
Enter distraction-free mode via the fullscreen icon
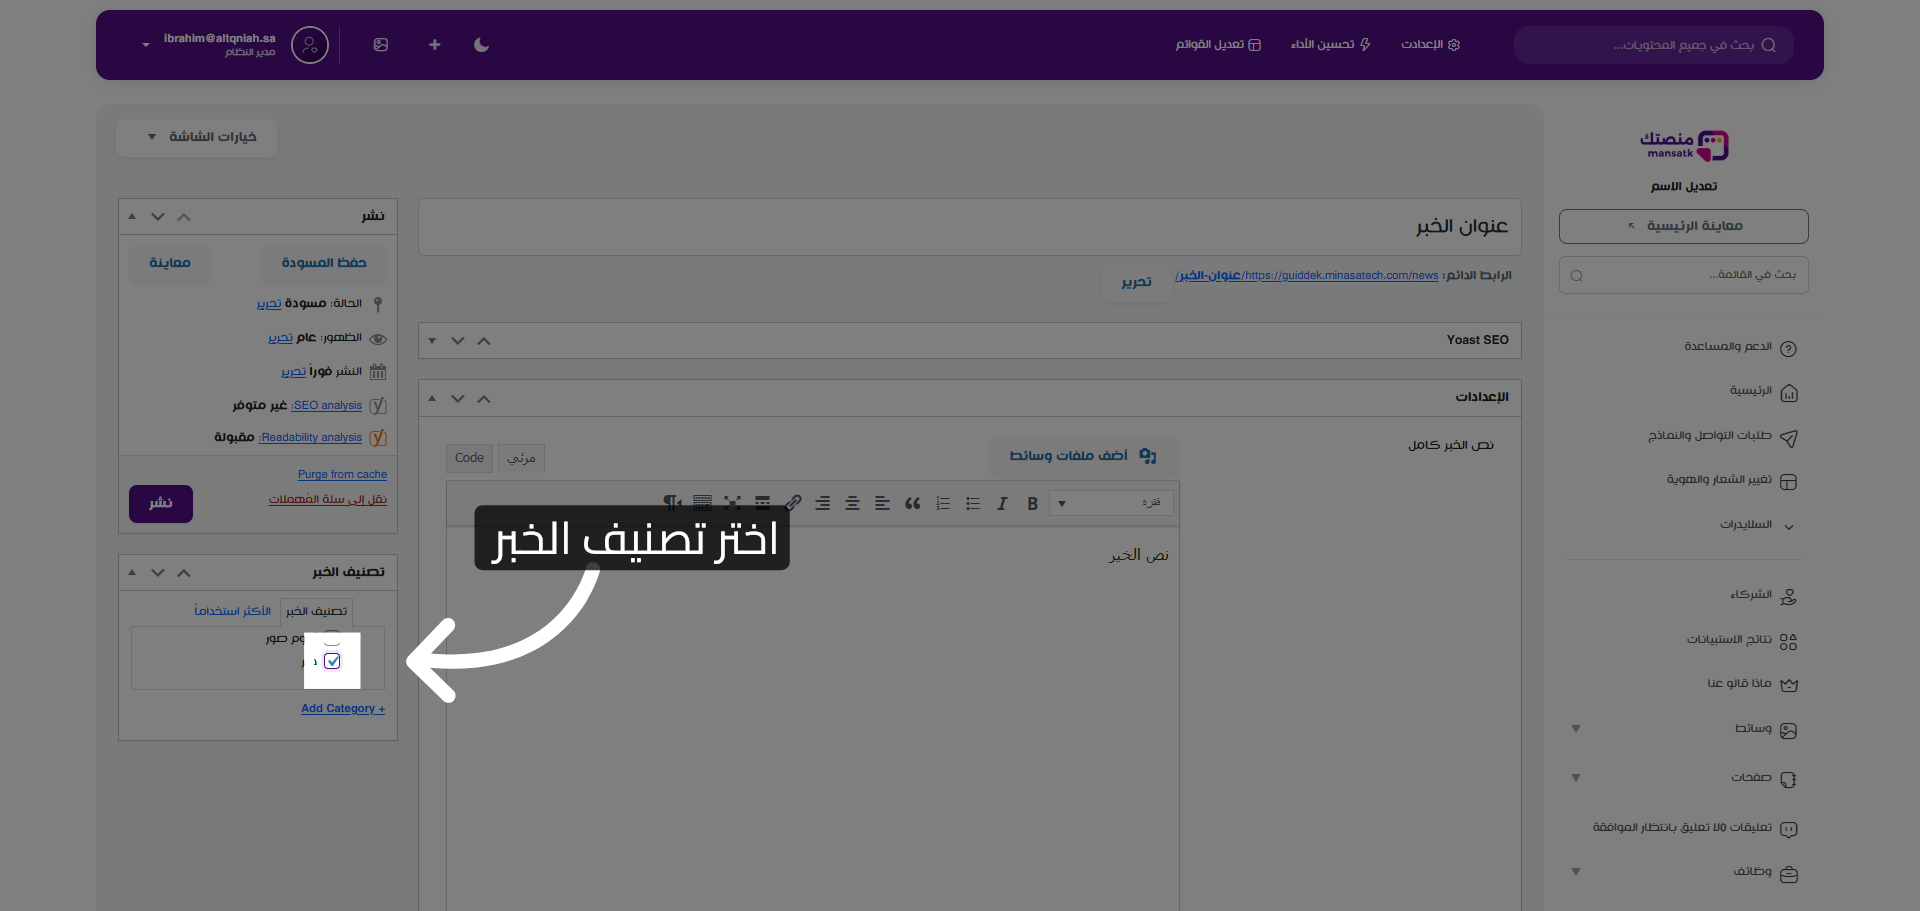733,503
